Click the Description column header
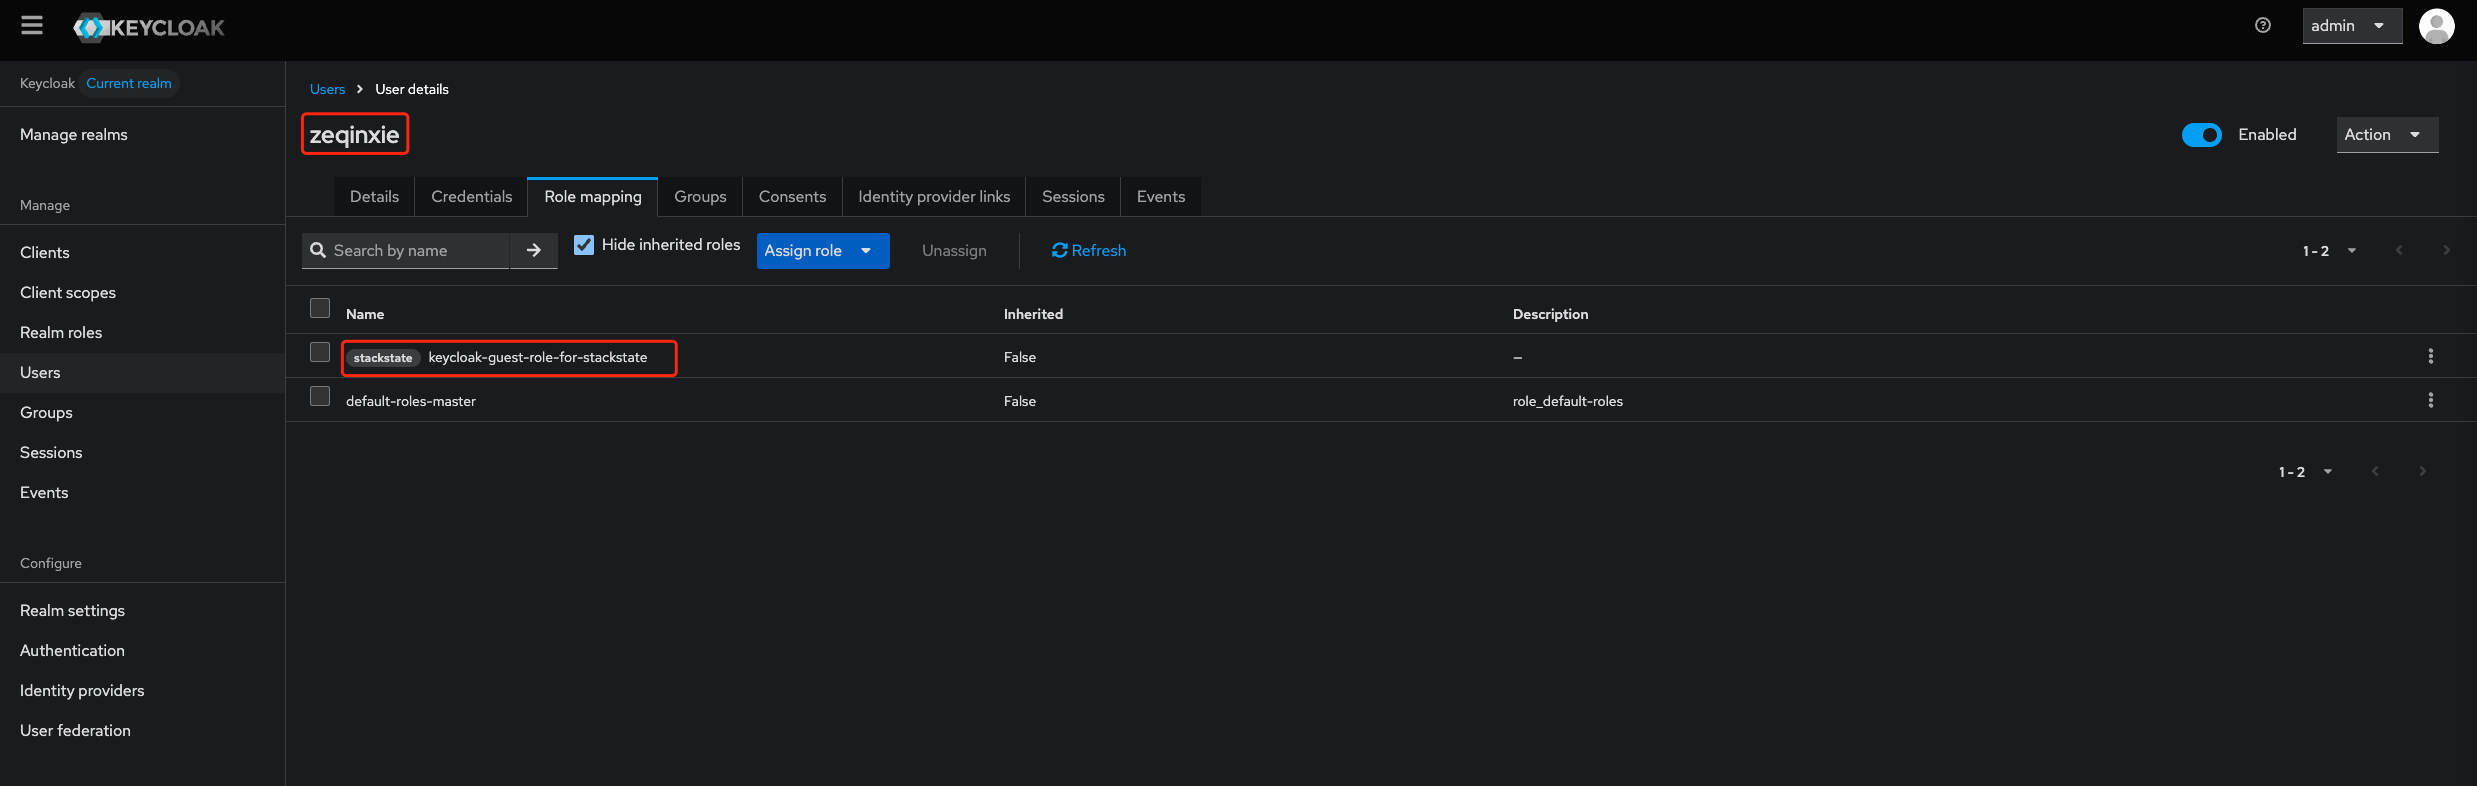The image size is (2477, 786). click(1550, 314)
